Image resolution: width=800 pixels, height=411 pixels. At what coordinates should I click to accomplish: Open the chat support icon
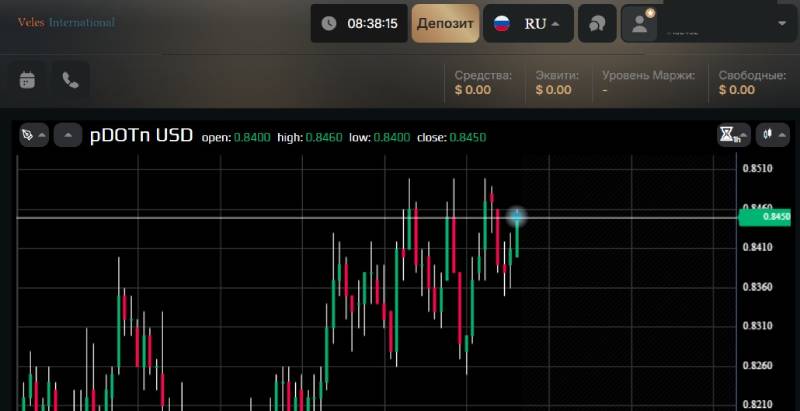[x=597, y=23]
